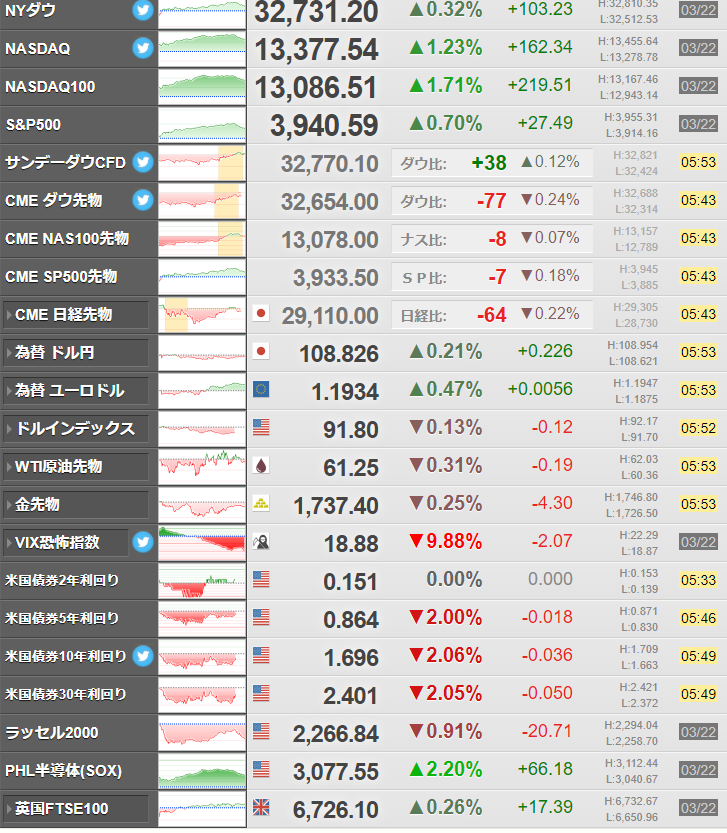Click the ダウ比 +38 value box
727x833 pixels.
tap(492, 163)
